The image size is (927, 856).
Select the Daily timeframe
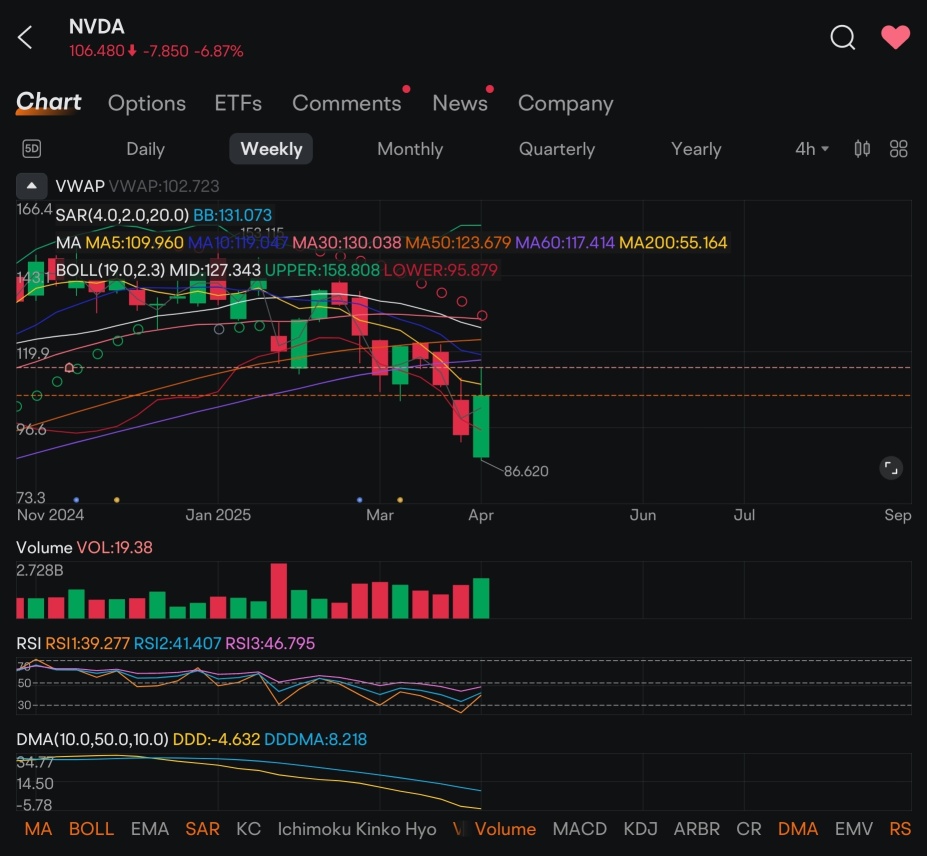click(145, 149)
